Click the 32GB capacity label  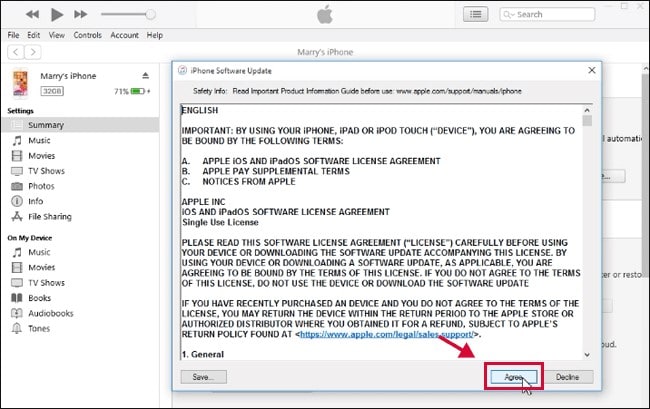52,91
